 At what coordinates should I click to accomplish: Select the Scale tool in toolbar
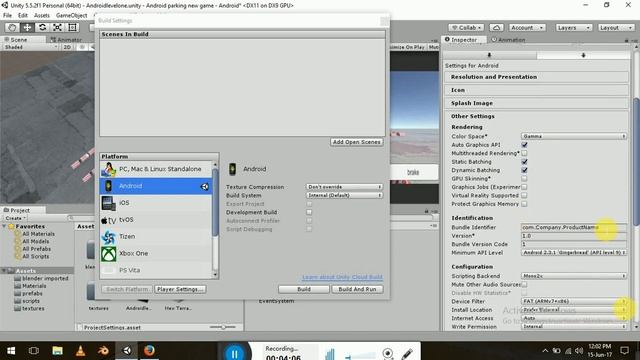(57, 27)
